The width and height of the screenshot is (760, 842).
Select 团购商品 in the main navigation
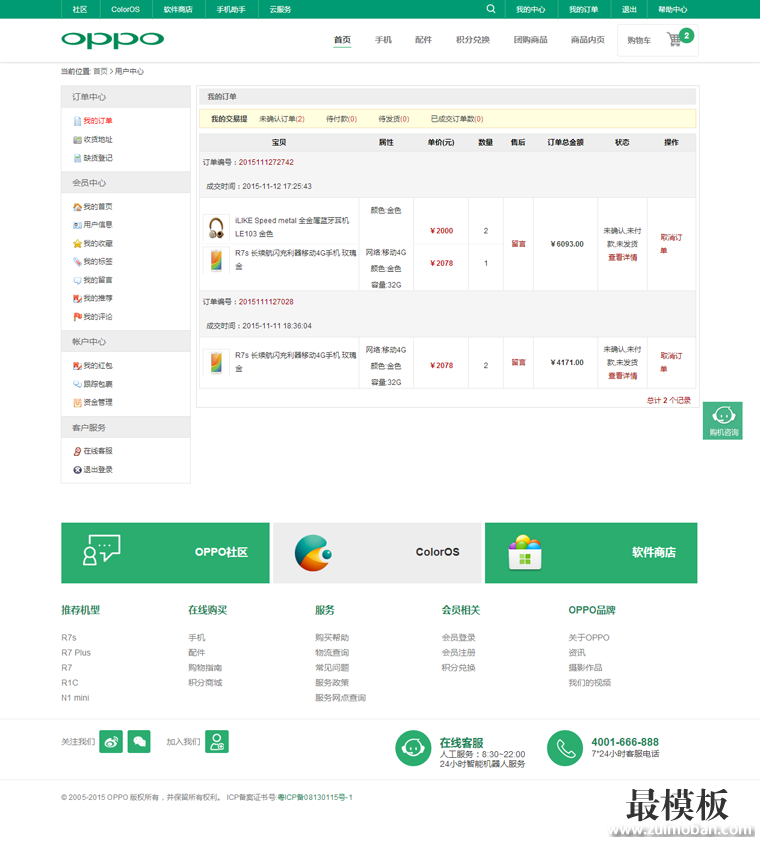pos(530,40)
